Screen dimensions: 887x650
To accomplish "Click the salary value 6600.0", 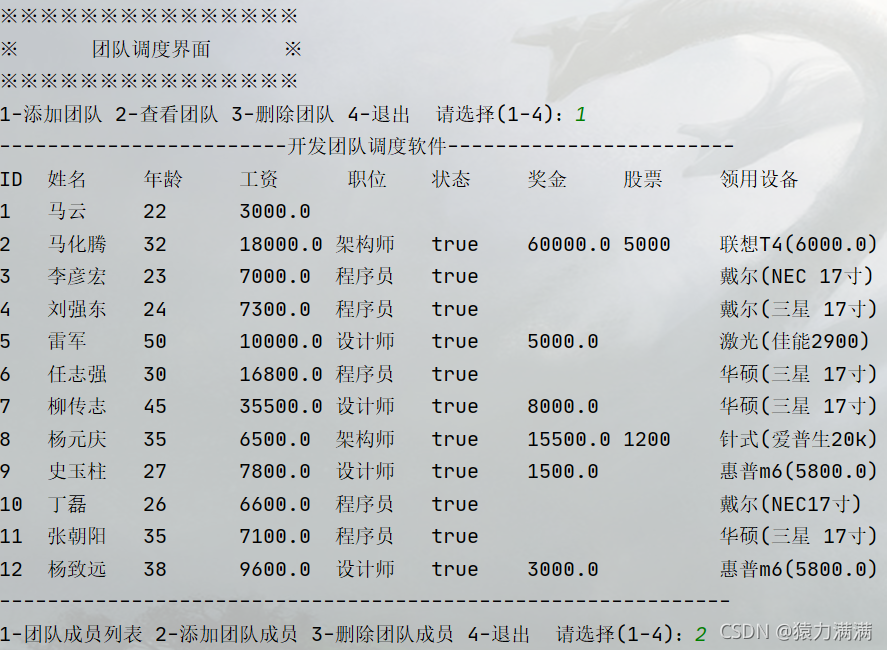I will point(275,505).
